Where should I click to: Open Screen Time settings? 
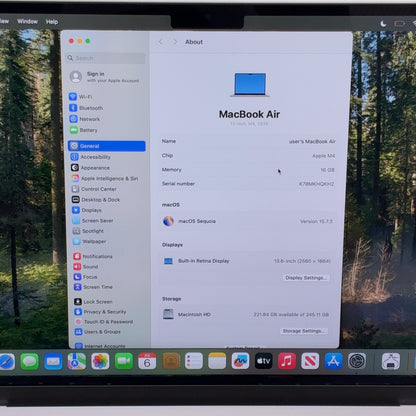tap(93, 287)
